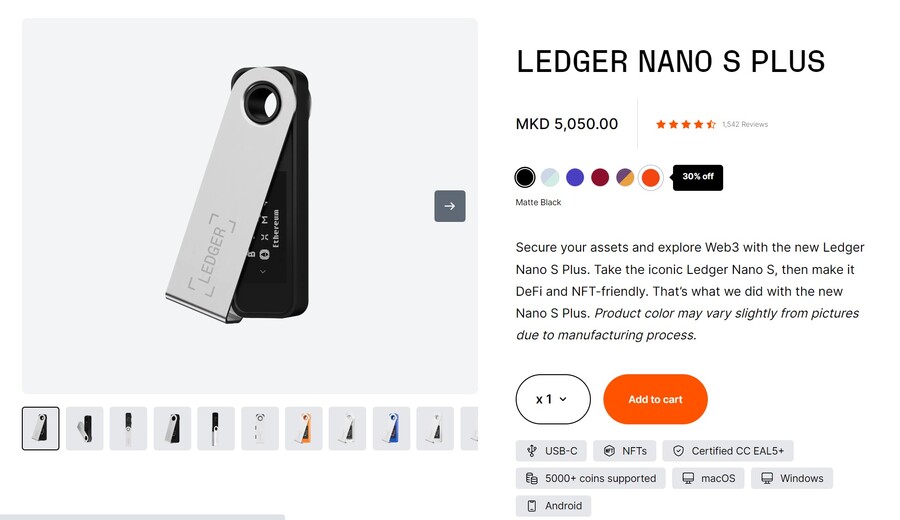Image resolution: width=900 pixels, height=520 pixels.
Task: Show the blue Ledger thumbnail image
Action: [391, 428]
